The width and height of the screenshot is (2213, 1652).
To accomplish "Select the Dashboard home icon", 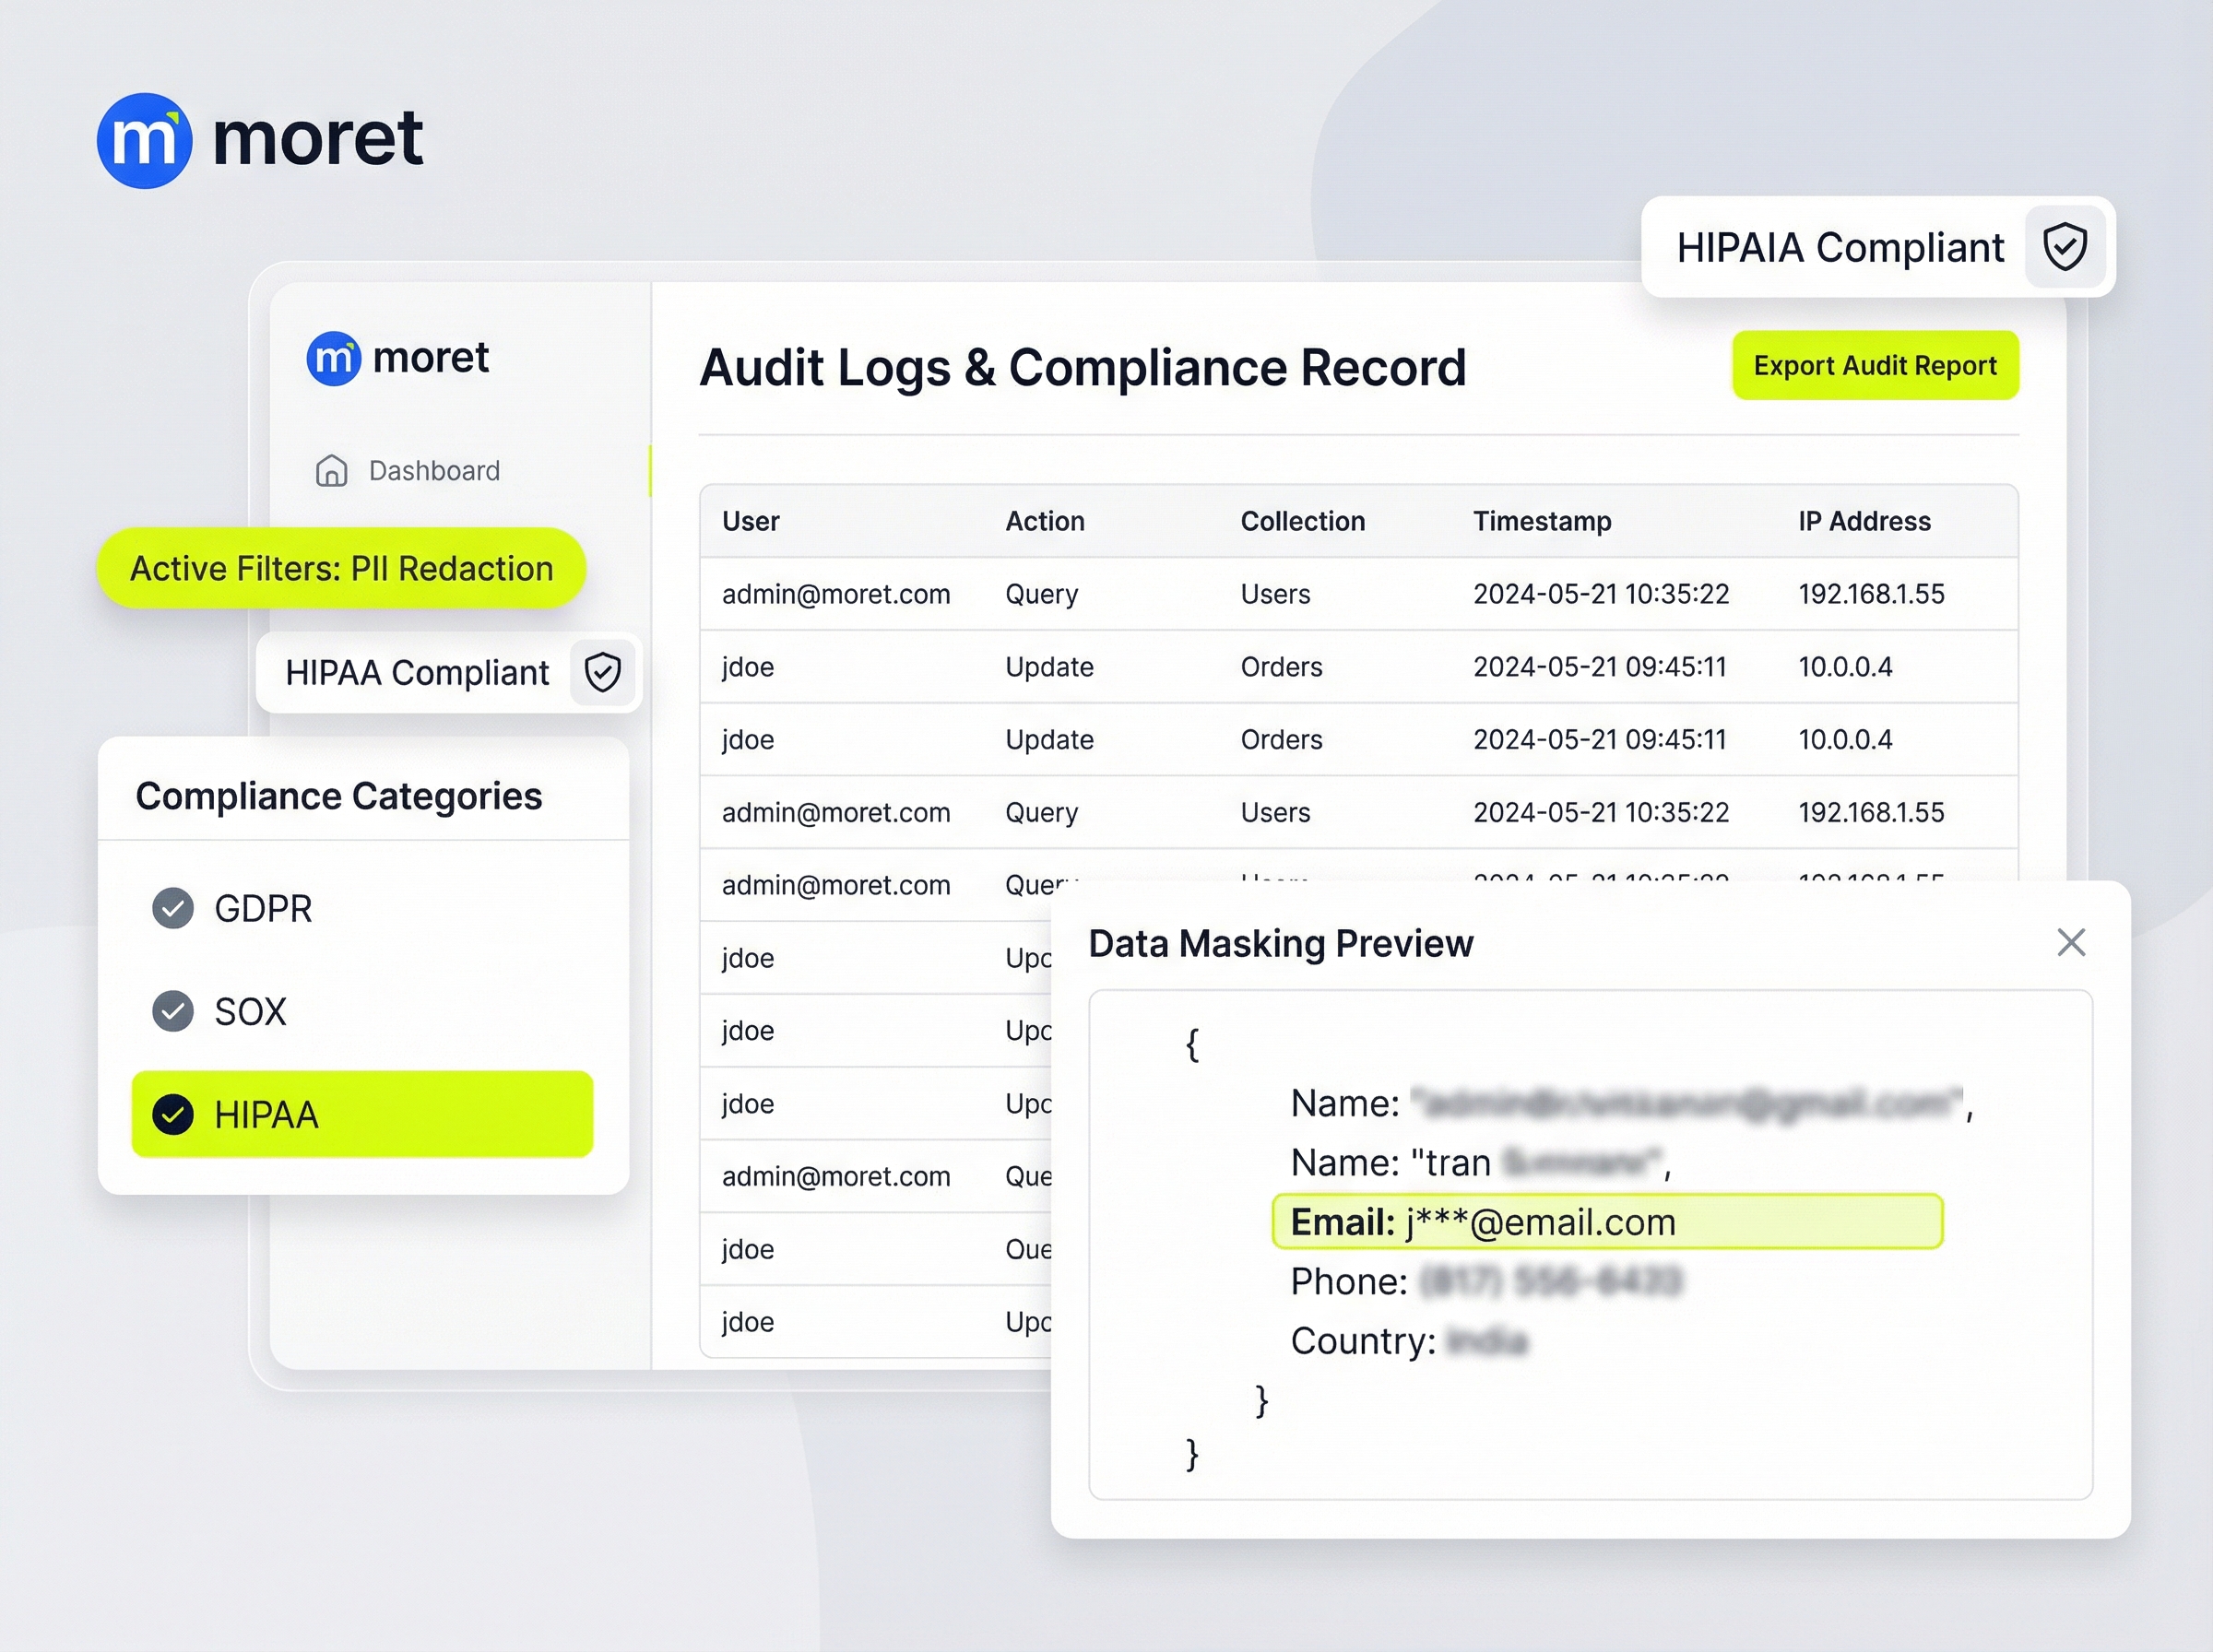I will [x=331, y=470].
